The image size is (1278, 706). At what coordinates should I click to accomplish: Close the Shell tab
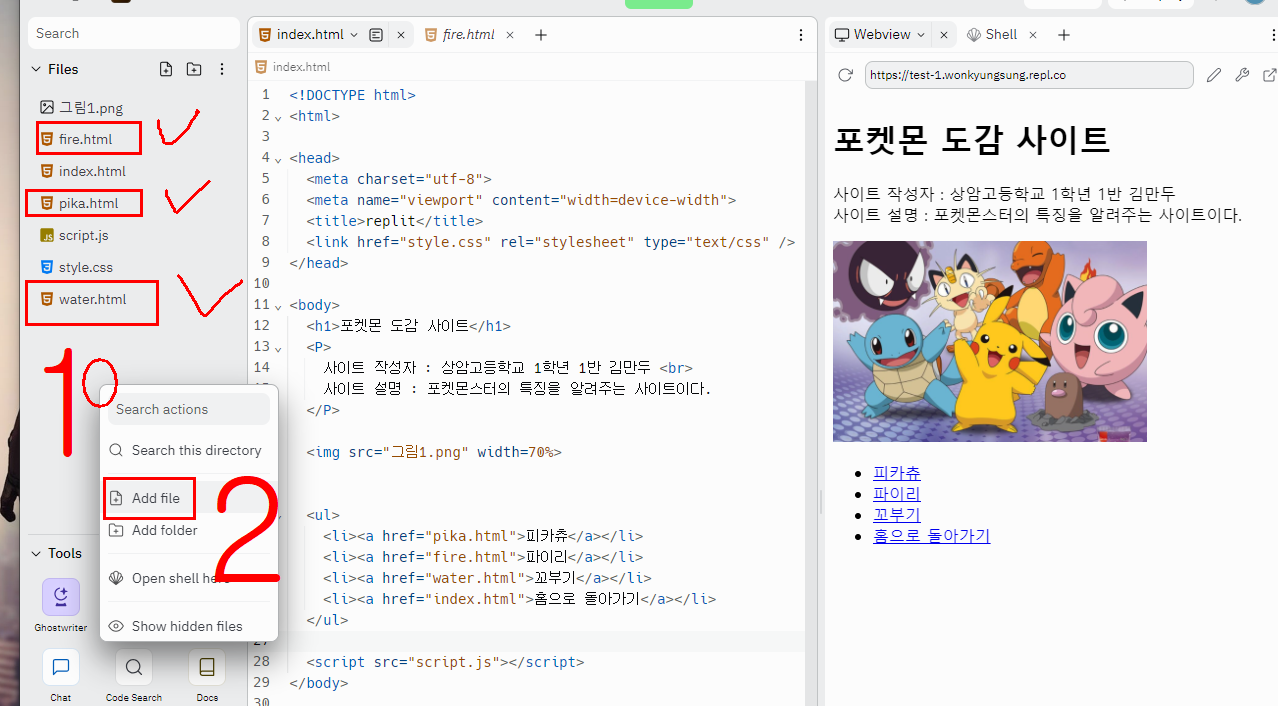point(1033,35)
